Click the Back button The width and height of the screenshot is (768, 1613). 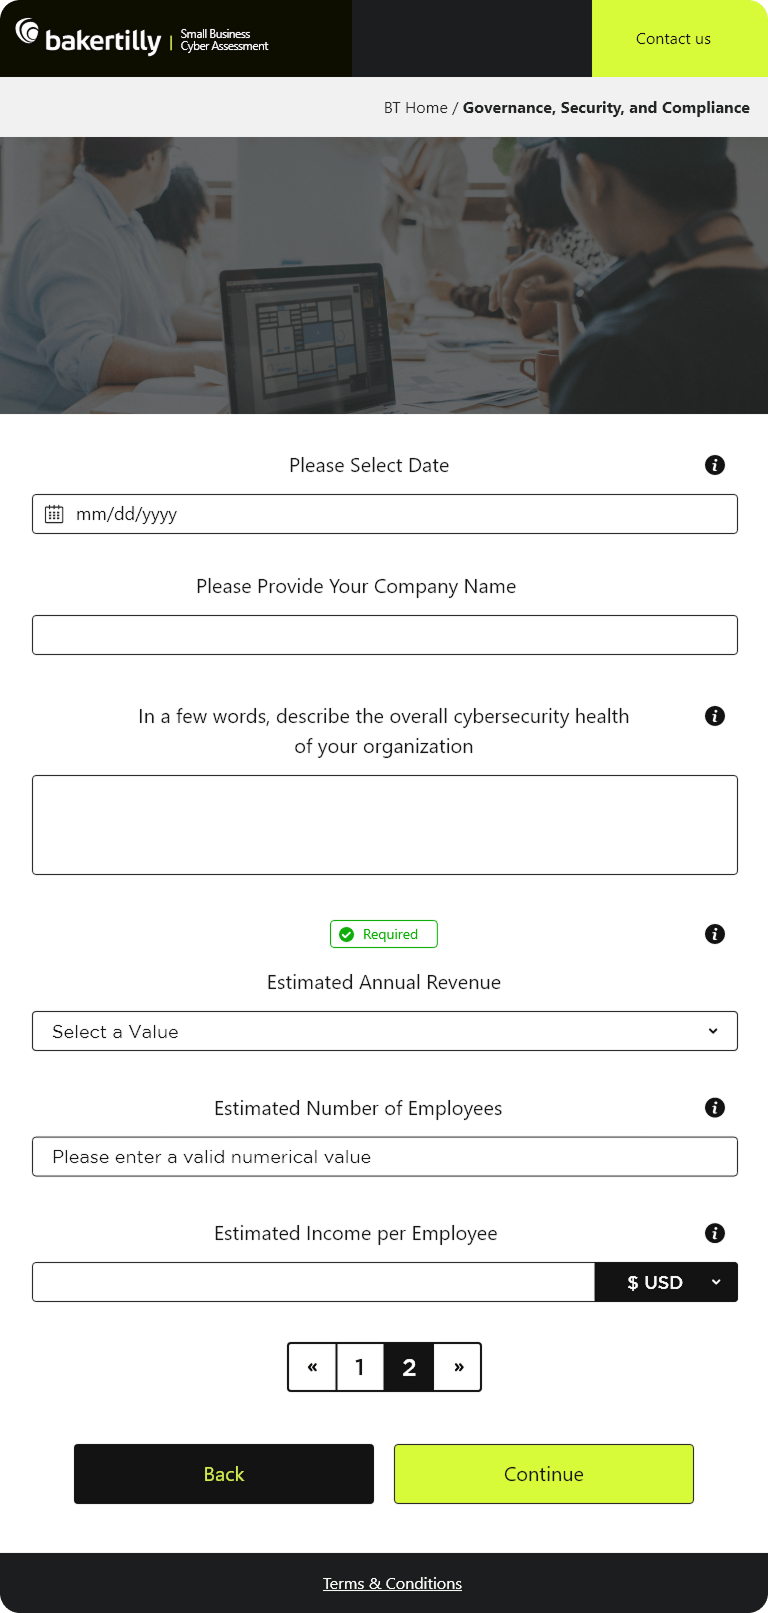click(224, 1474)
